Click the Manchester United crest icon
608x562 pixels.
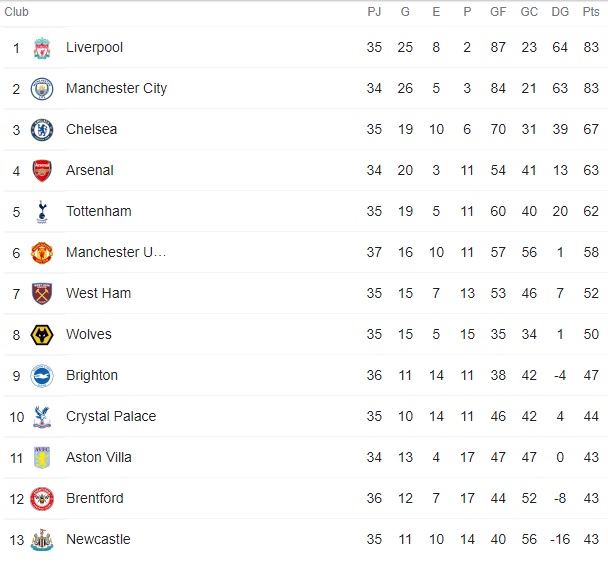(41, 253)
